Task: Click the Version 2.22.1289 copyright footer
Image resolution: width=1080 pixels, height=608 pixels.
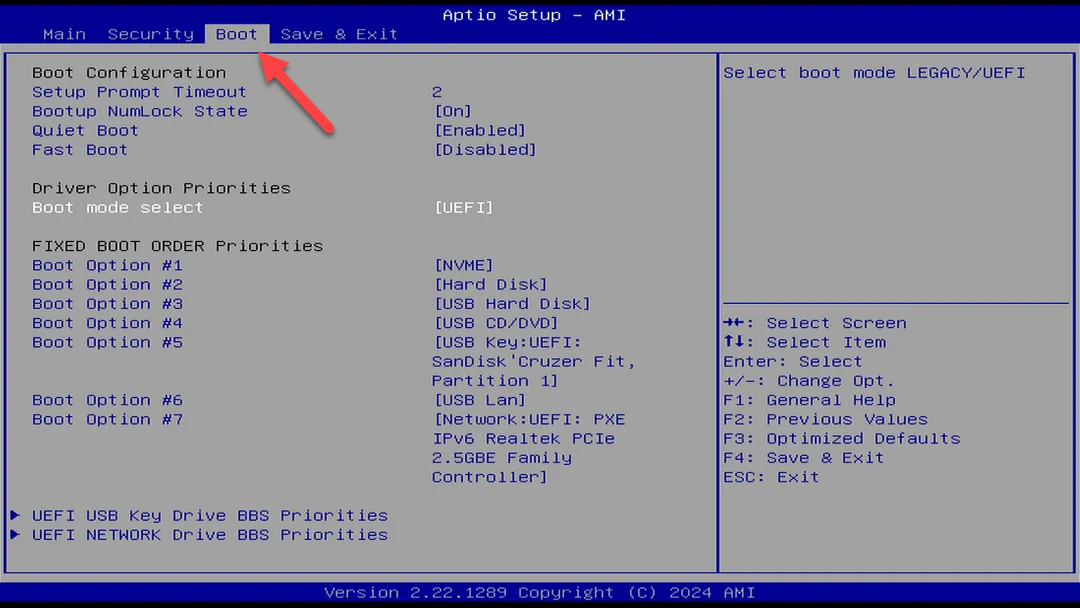Action: click(539, 592)
